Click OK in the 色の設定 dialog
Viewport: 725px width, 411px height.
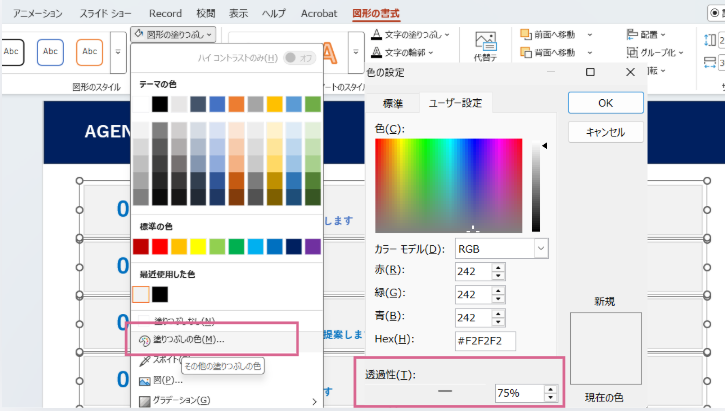606,103
